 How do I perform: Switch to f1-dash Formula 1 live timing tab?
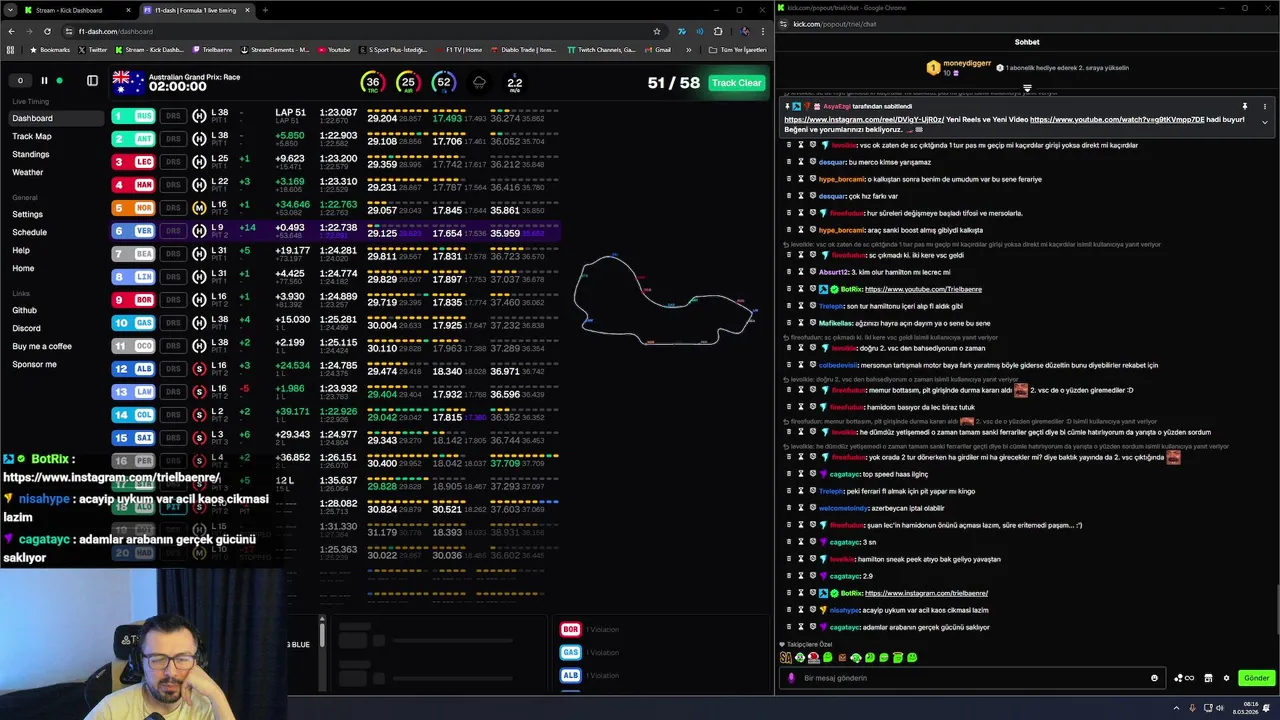196,10
